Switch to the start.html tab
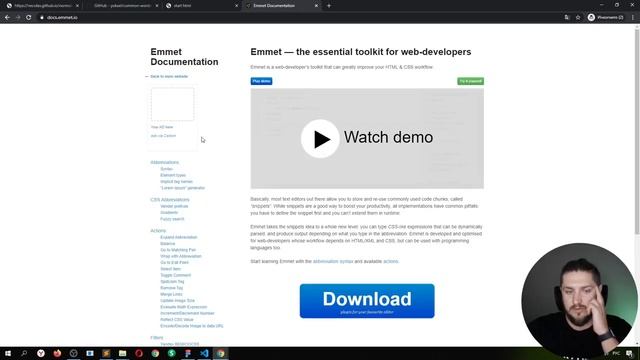The width and height of the screenshot is (640, 360). click(x=202, y=6)
